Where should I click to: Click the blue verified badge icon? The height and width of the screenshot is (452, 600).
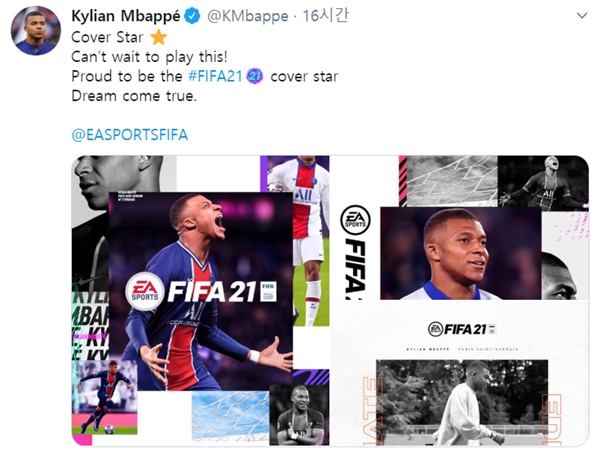coord(192,16)
